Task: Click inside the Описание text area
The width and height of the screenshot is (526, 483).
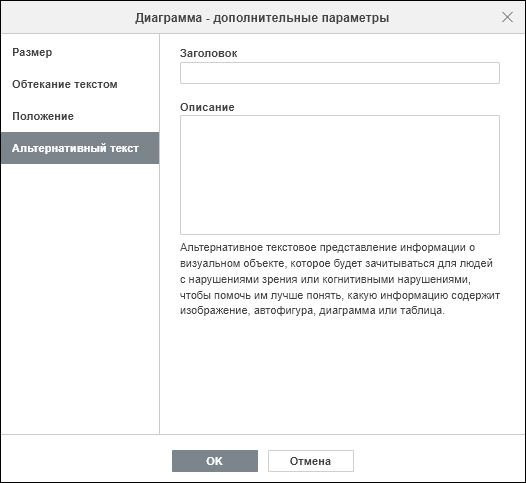Action: 339,175
